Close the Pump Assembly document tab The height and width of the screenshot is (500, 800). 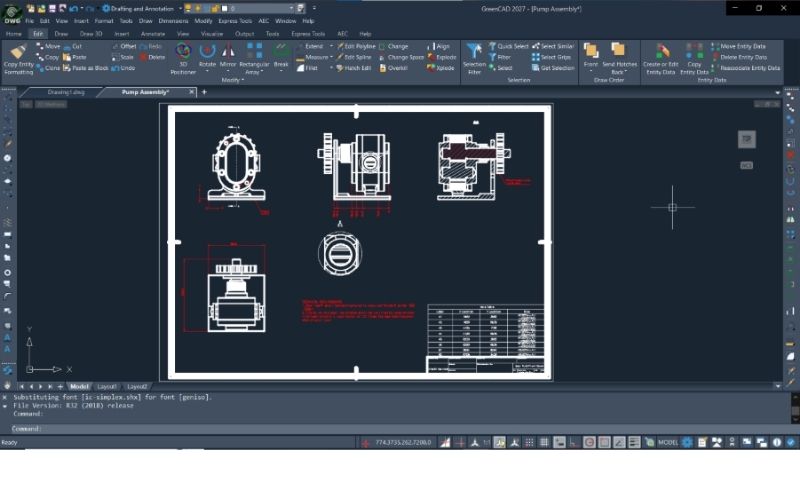point(192,92)
